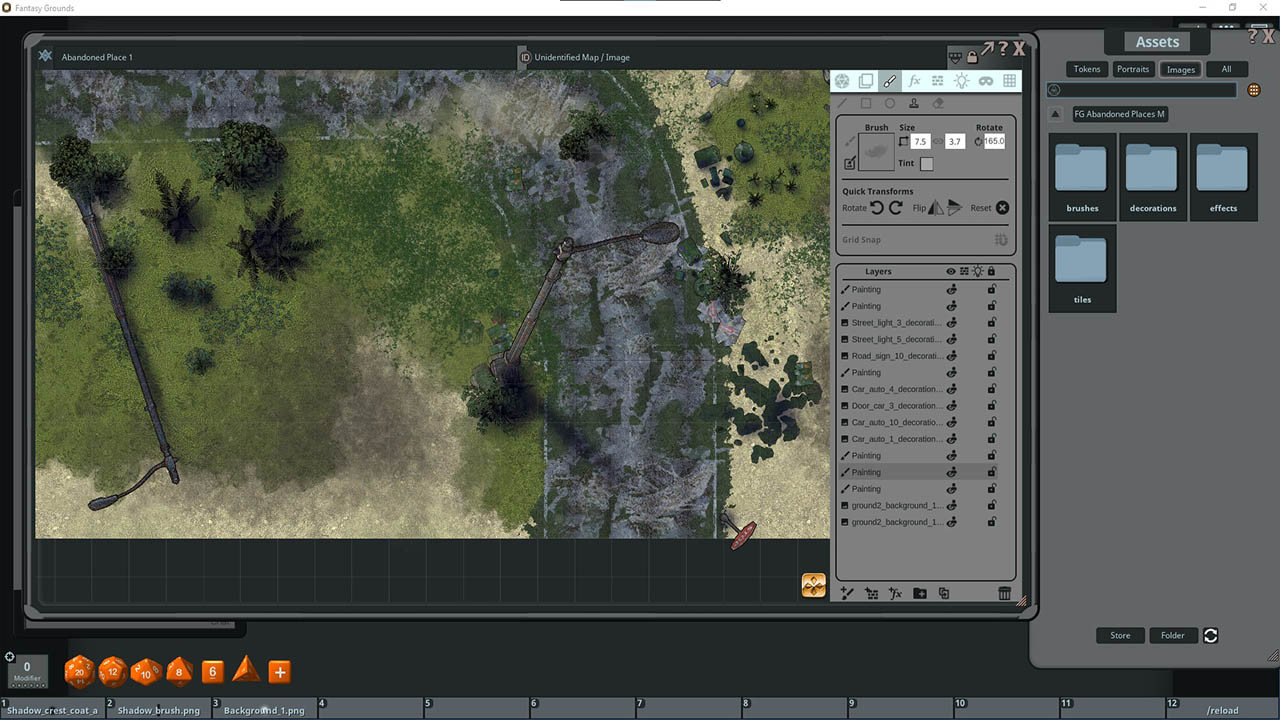
Task: Click the lighting bulb toolbar icon
Action: coord(962,81)
